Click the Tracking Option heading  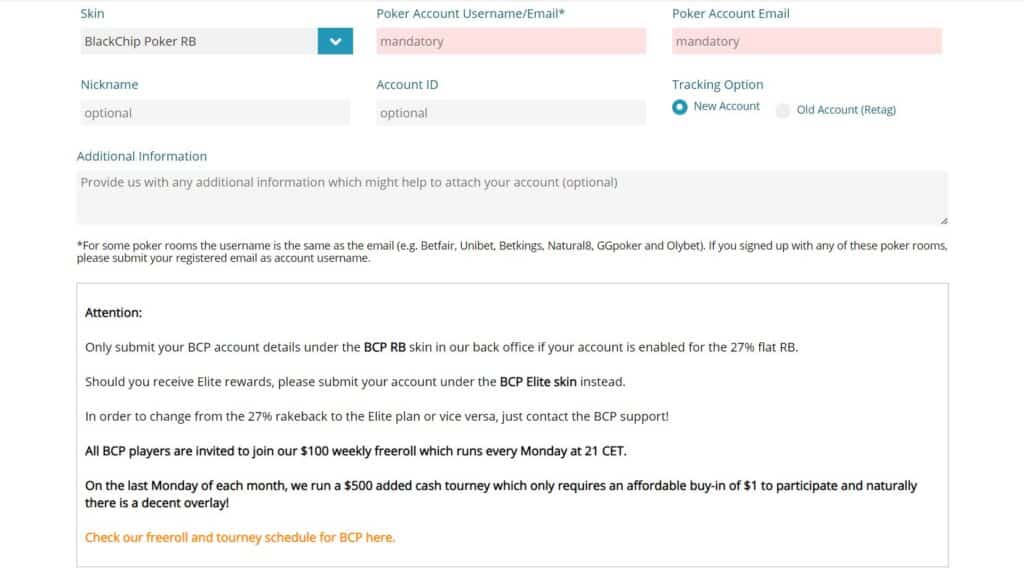click(x=717, y=85)
